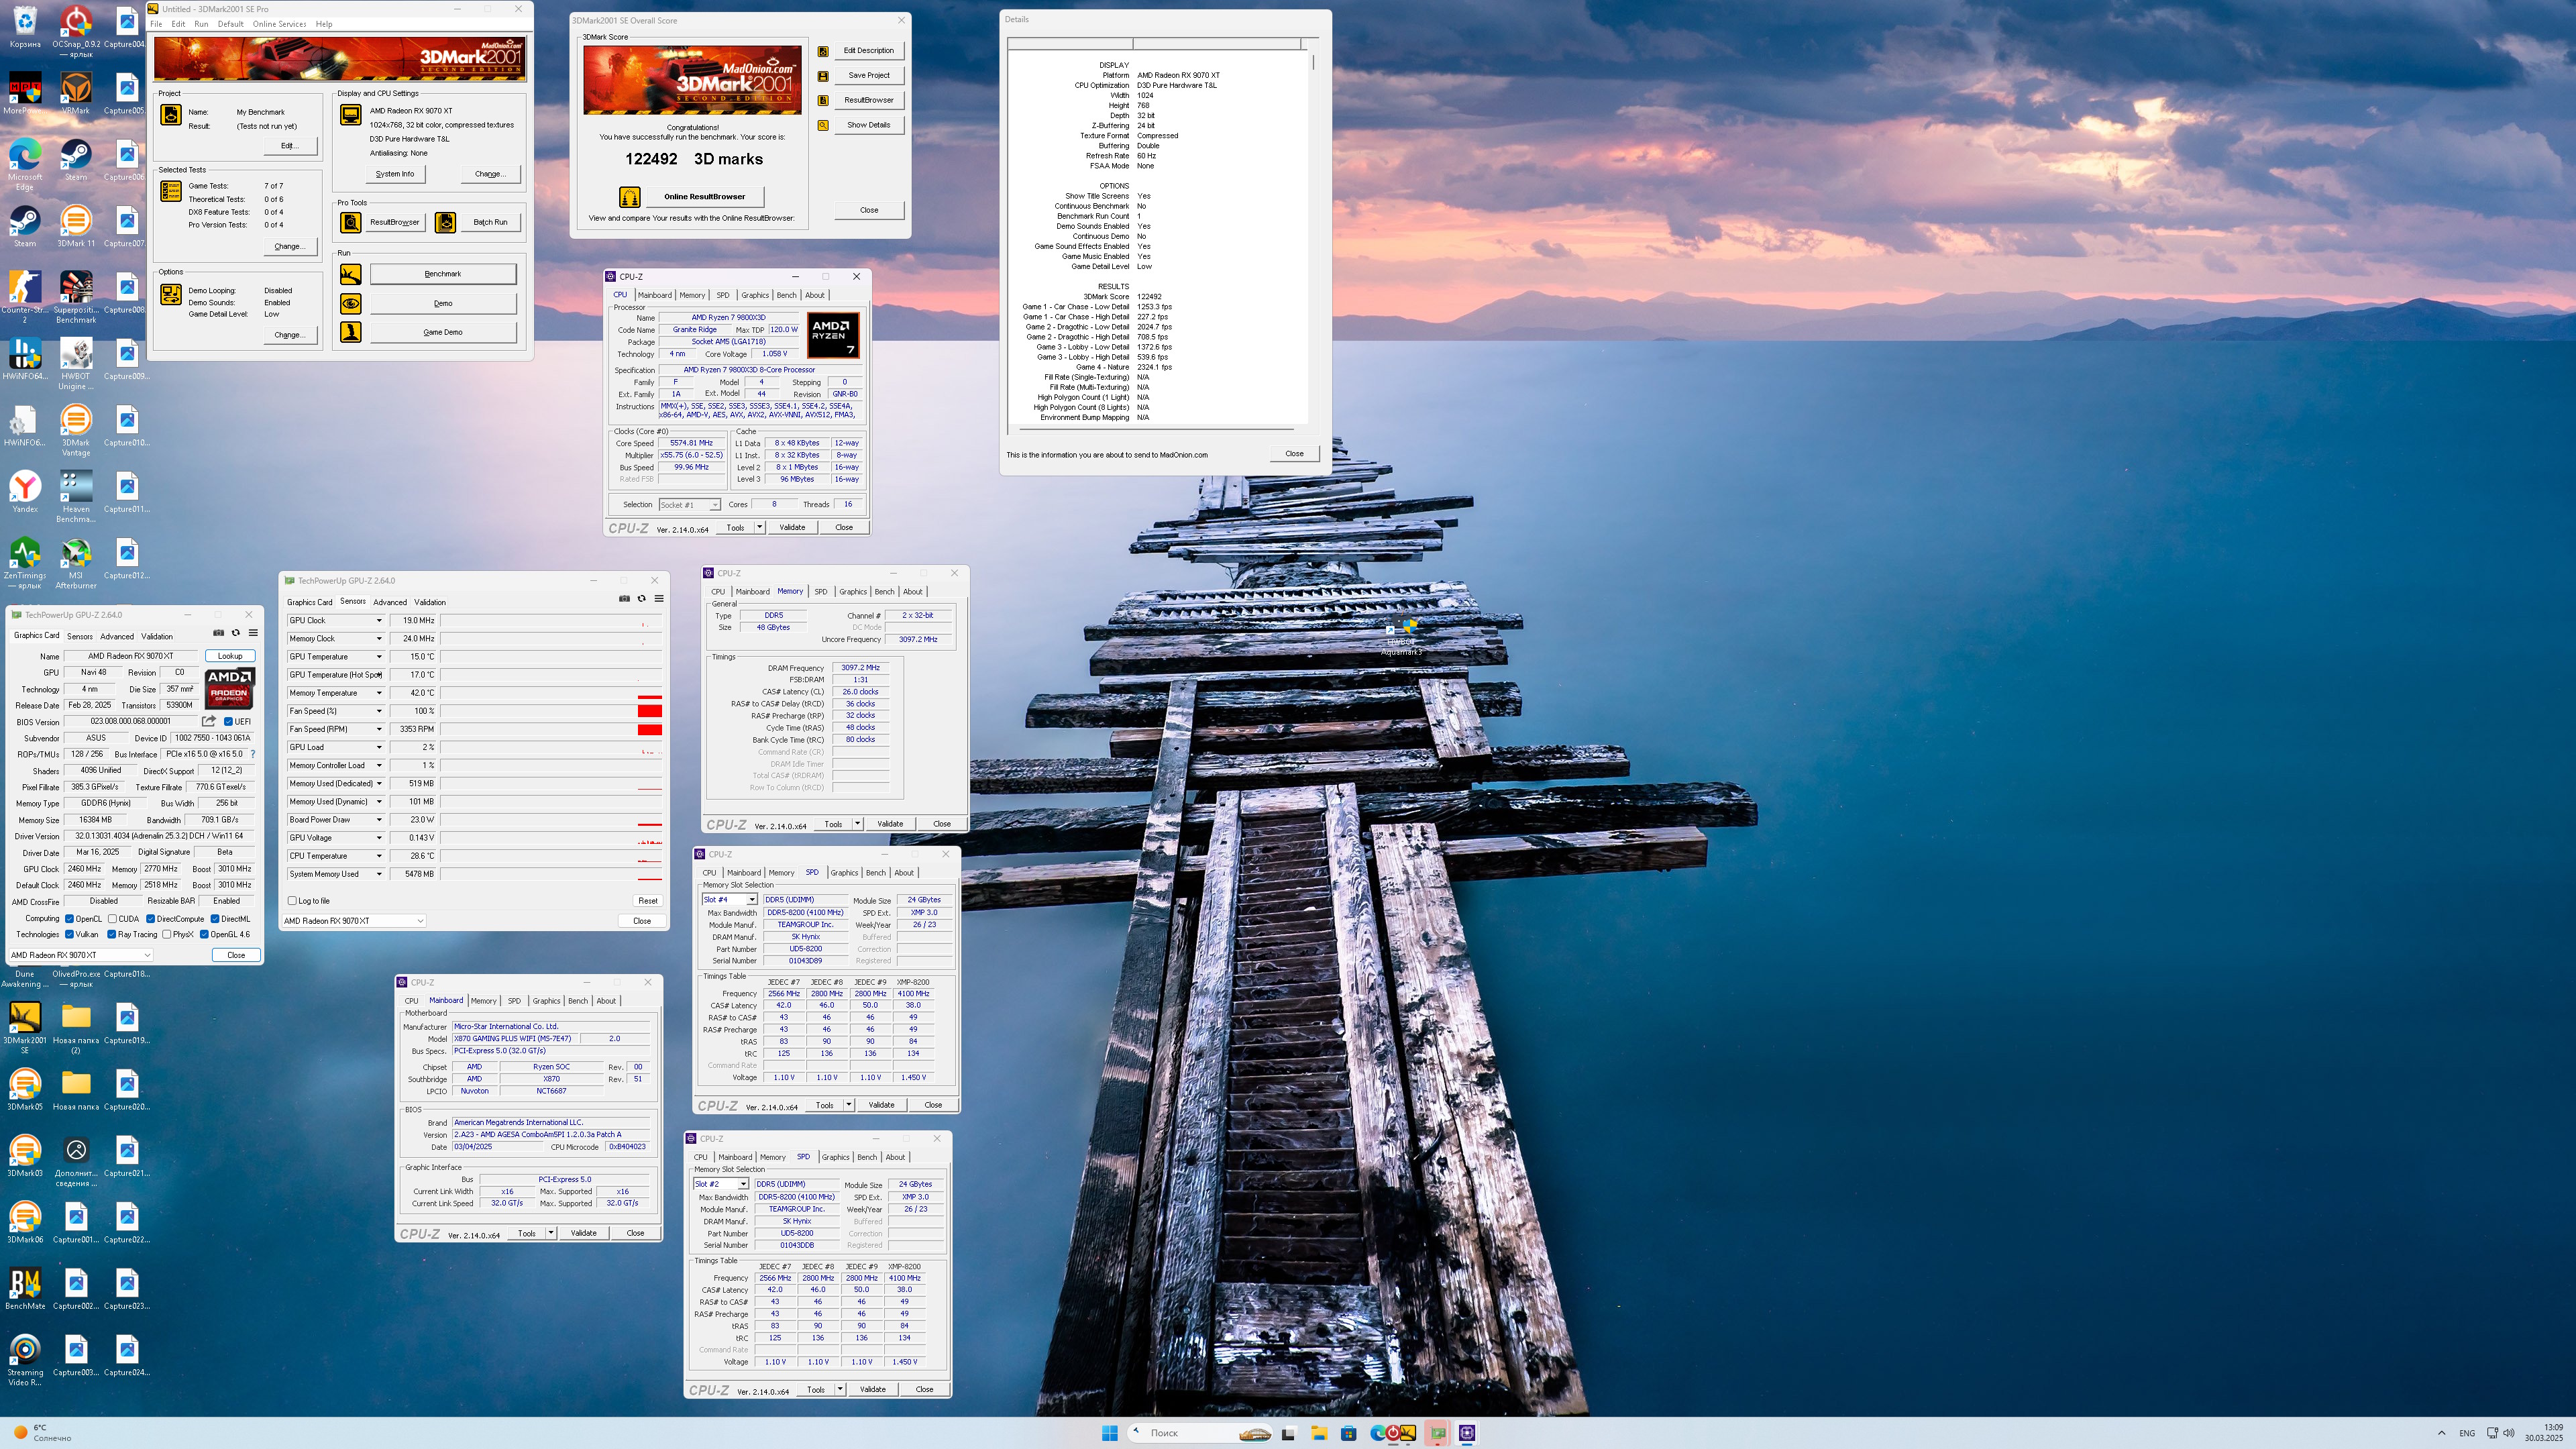Click the Save Project disk icon
The width and height of the screenshot is (2576, 1449).
point(823,76)
